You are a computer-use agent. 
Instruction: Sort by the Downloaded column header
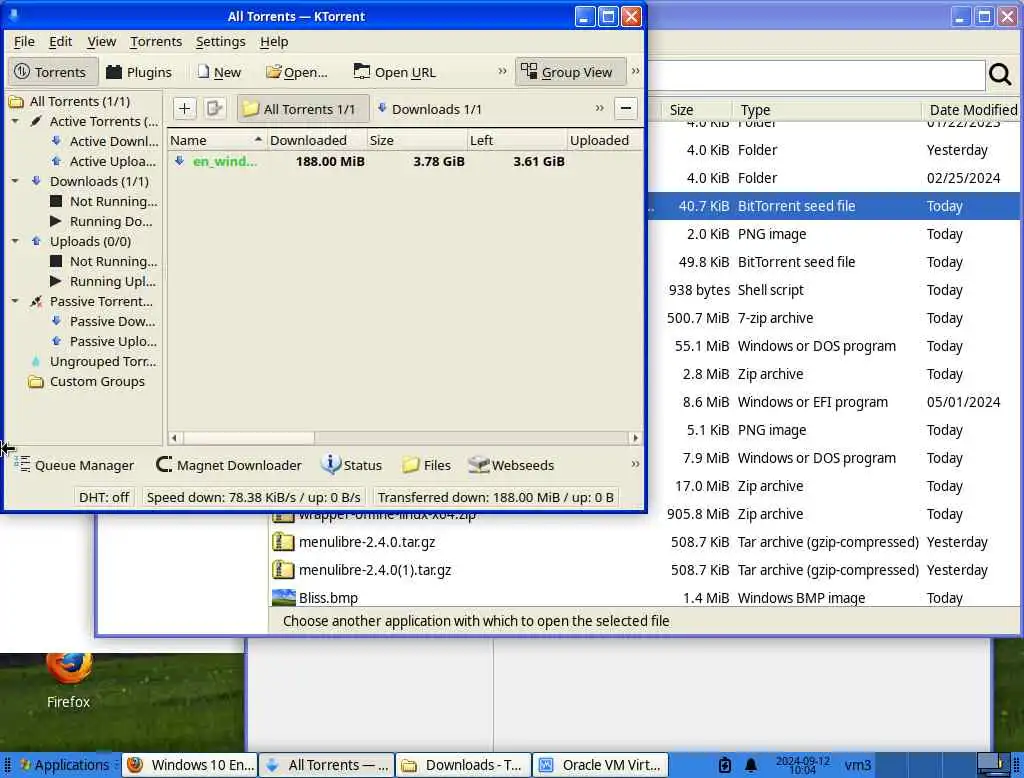(x=316, y=140)
